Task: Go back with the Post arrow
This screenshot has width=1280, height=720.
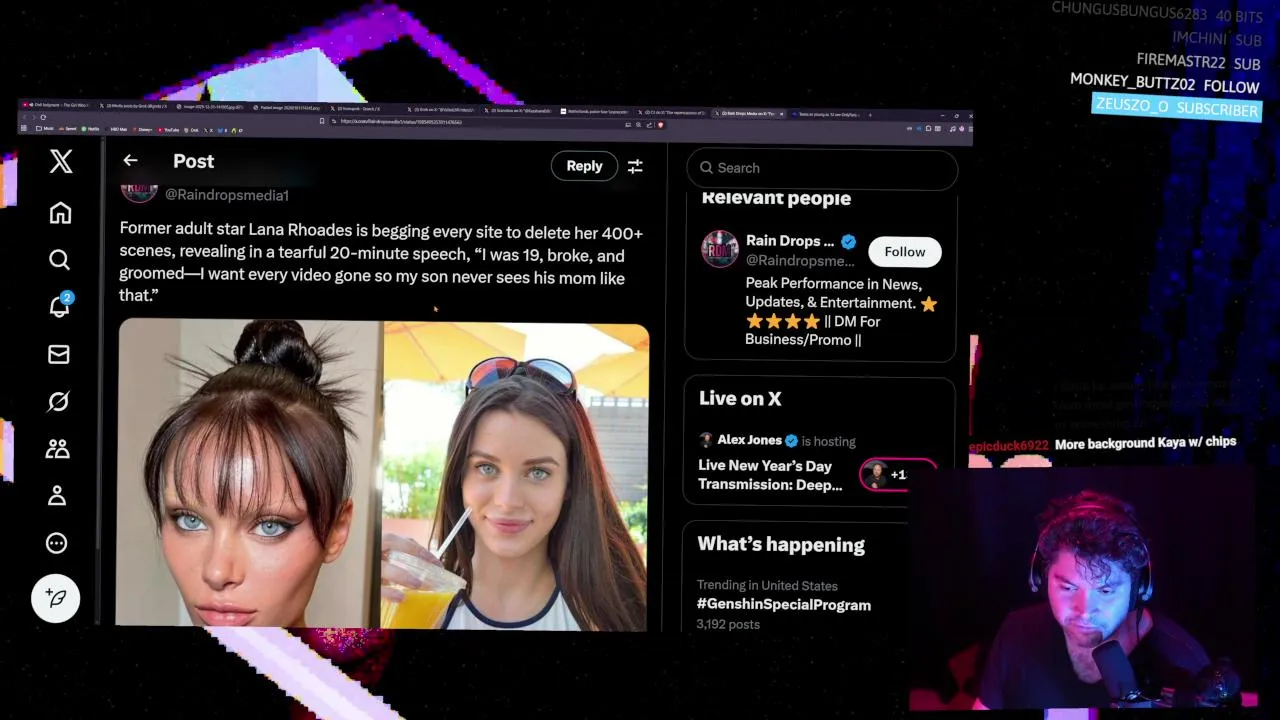Action: (130, 160)
